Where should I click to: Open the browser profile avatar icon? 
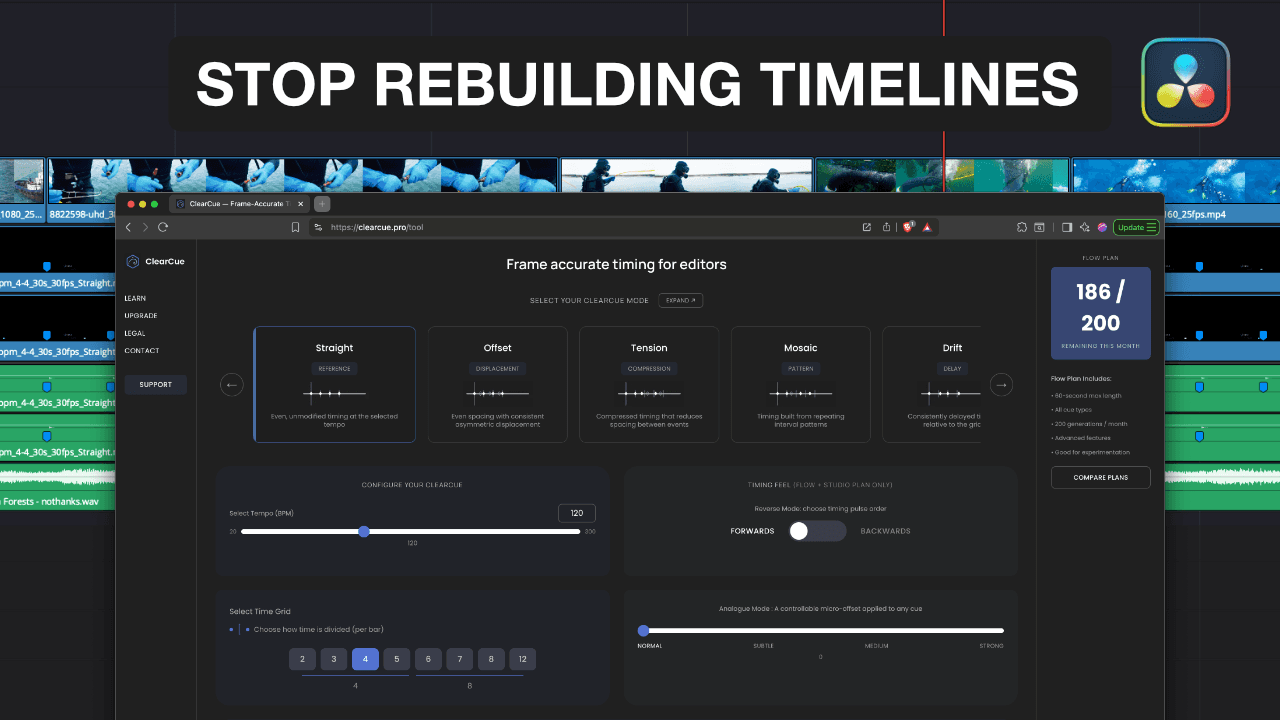click(1100, 227)
